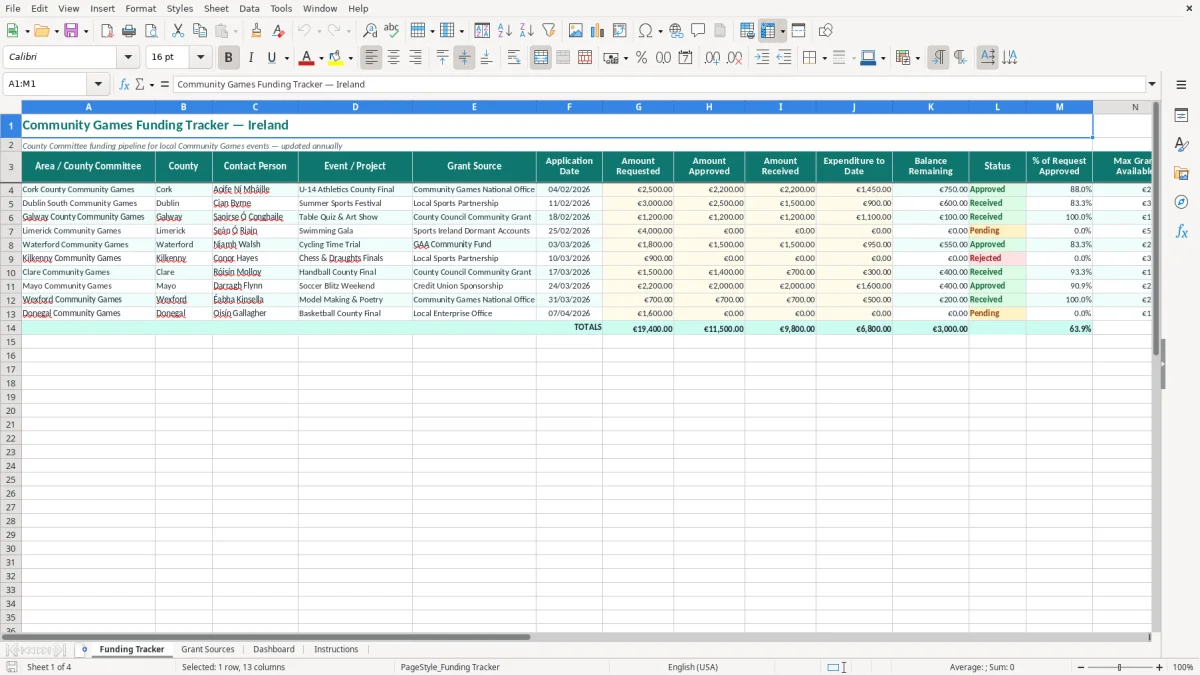The image size is (1200, 675).
Task: Format as date calendar icon
Action: [x=685, y=58]
